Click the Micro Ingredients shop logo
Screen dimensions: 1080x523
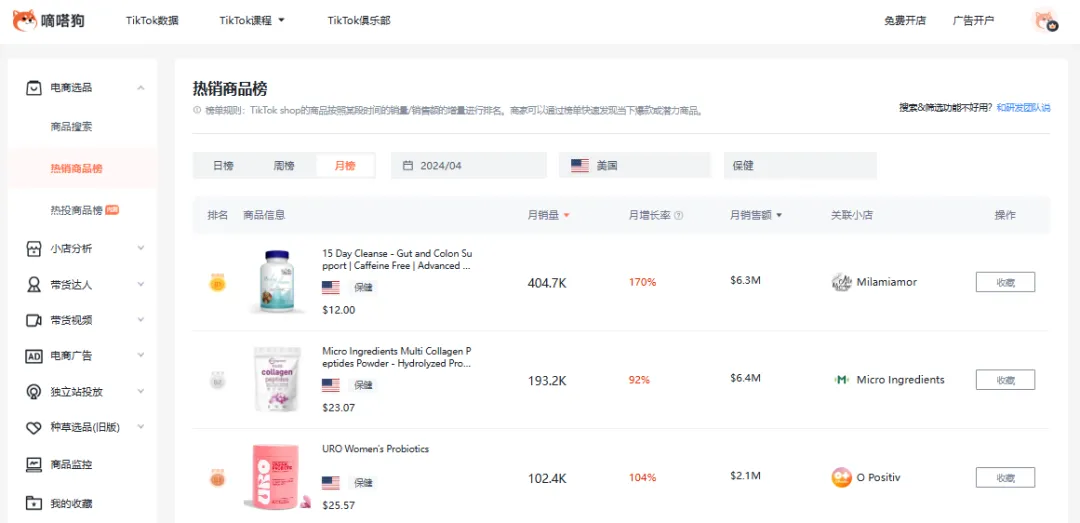click(842, 380)
